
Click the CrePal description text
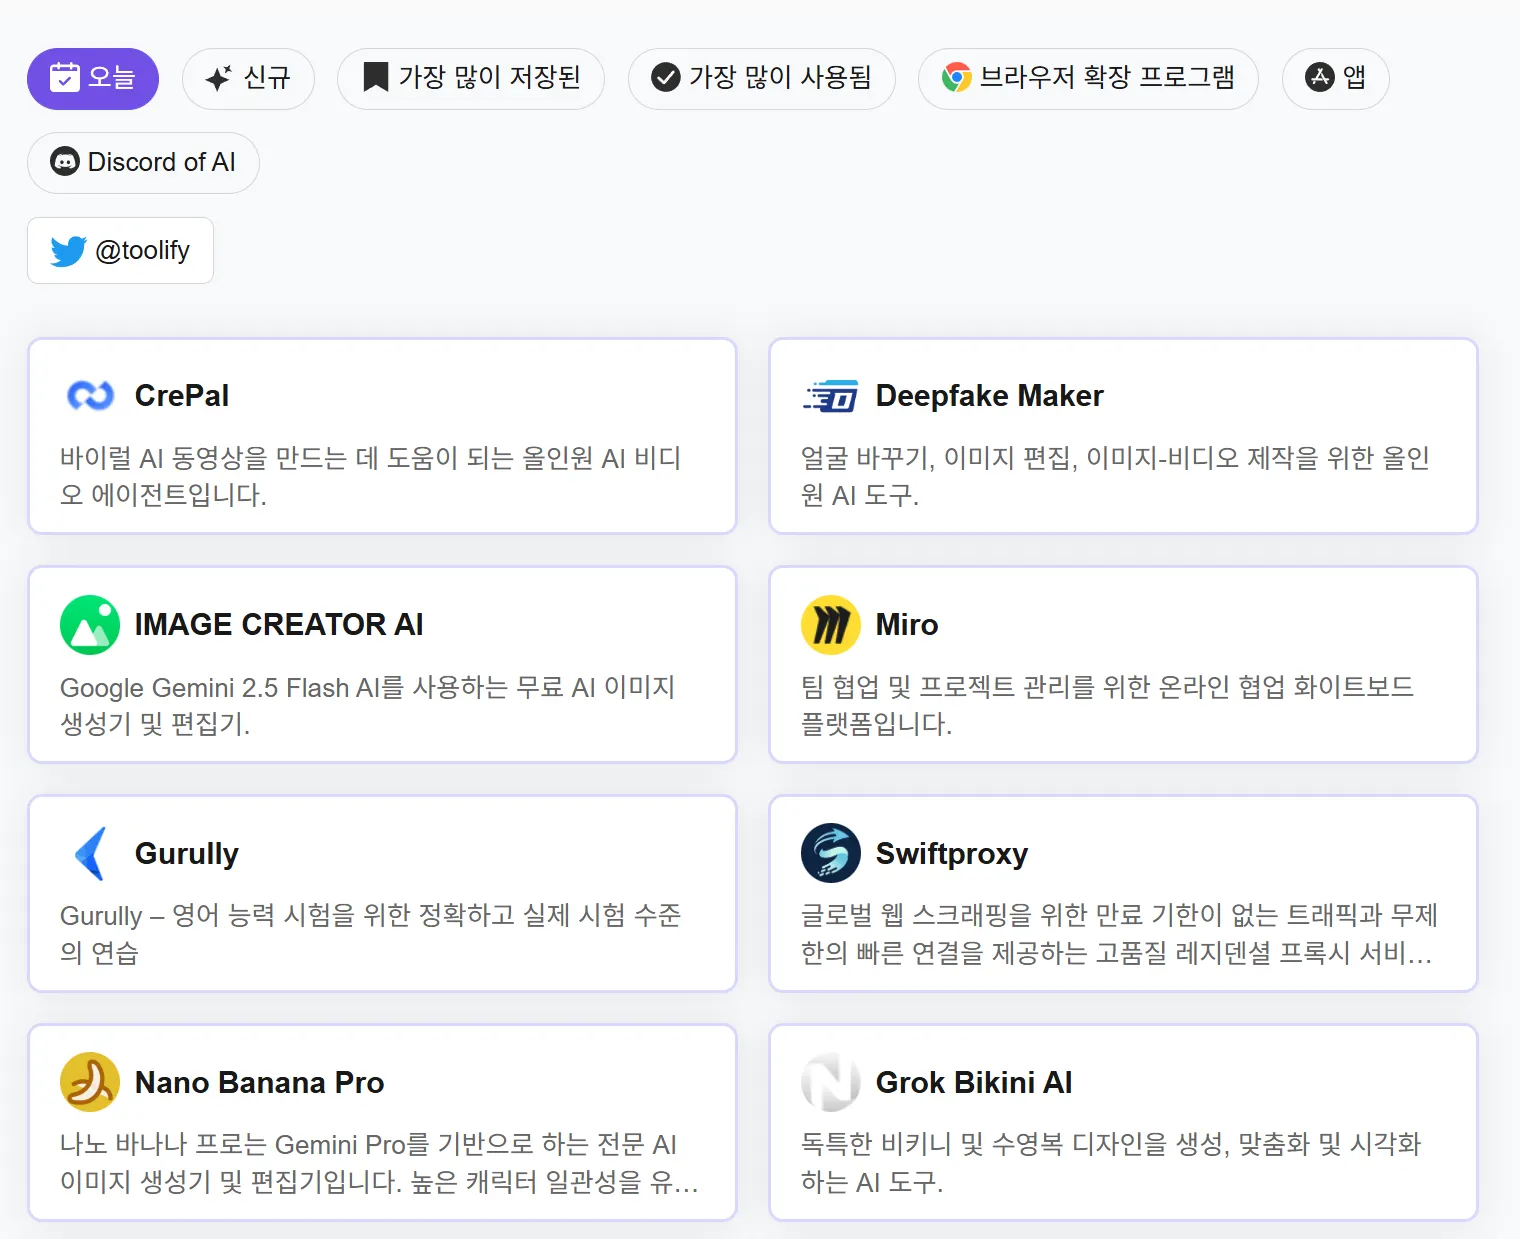coord(371,476)
